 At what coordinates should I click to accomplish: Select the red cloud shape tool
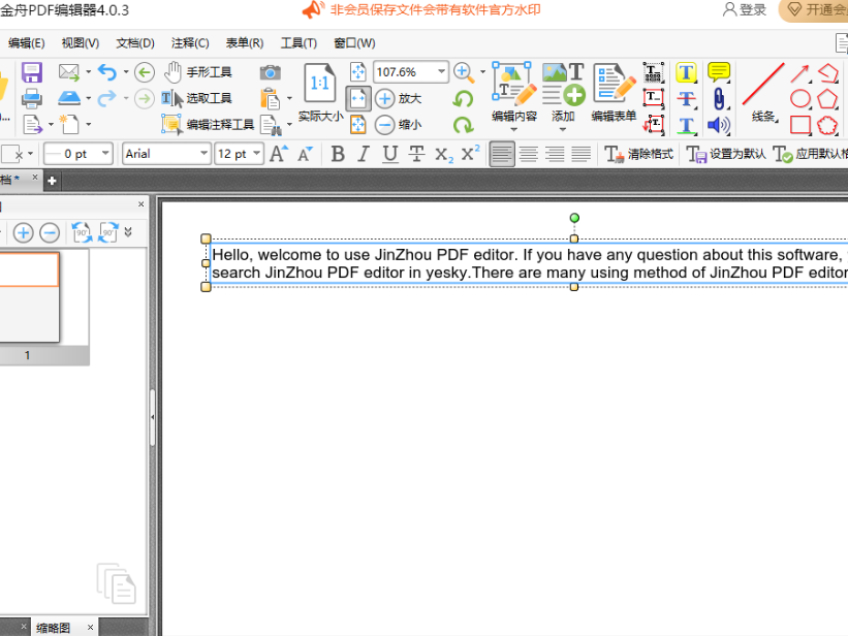pos(827,125)
